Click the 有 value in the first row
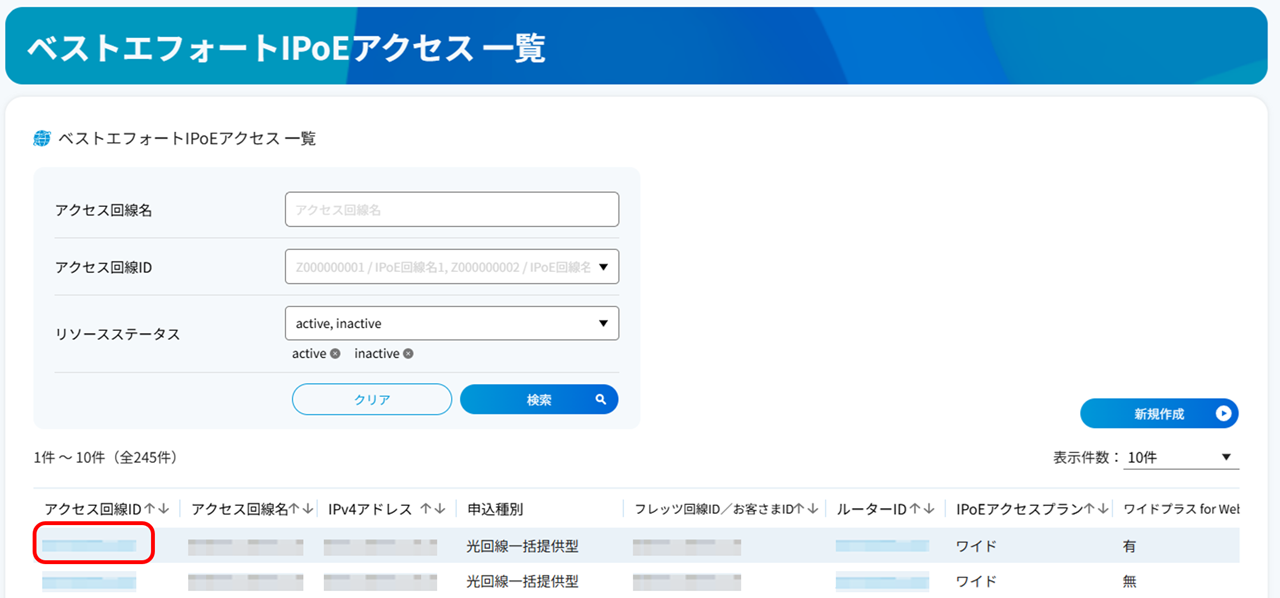The image size is (1280, 598). 1130,546
